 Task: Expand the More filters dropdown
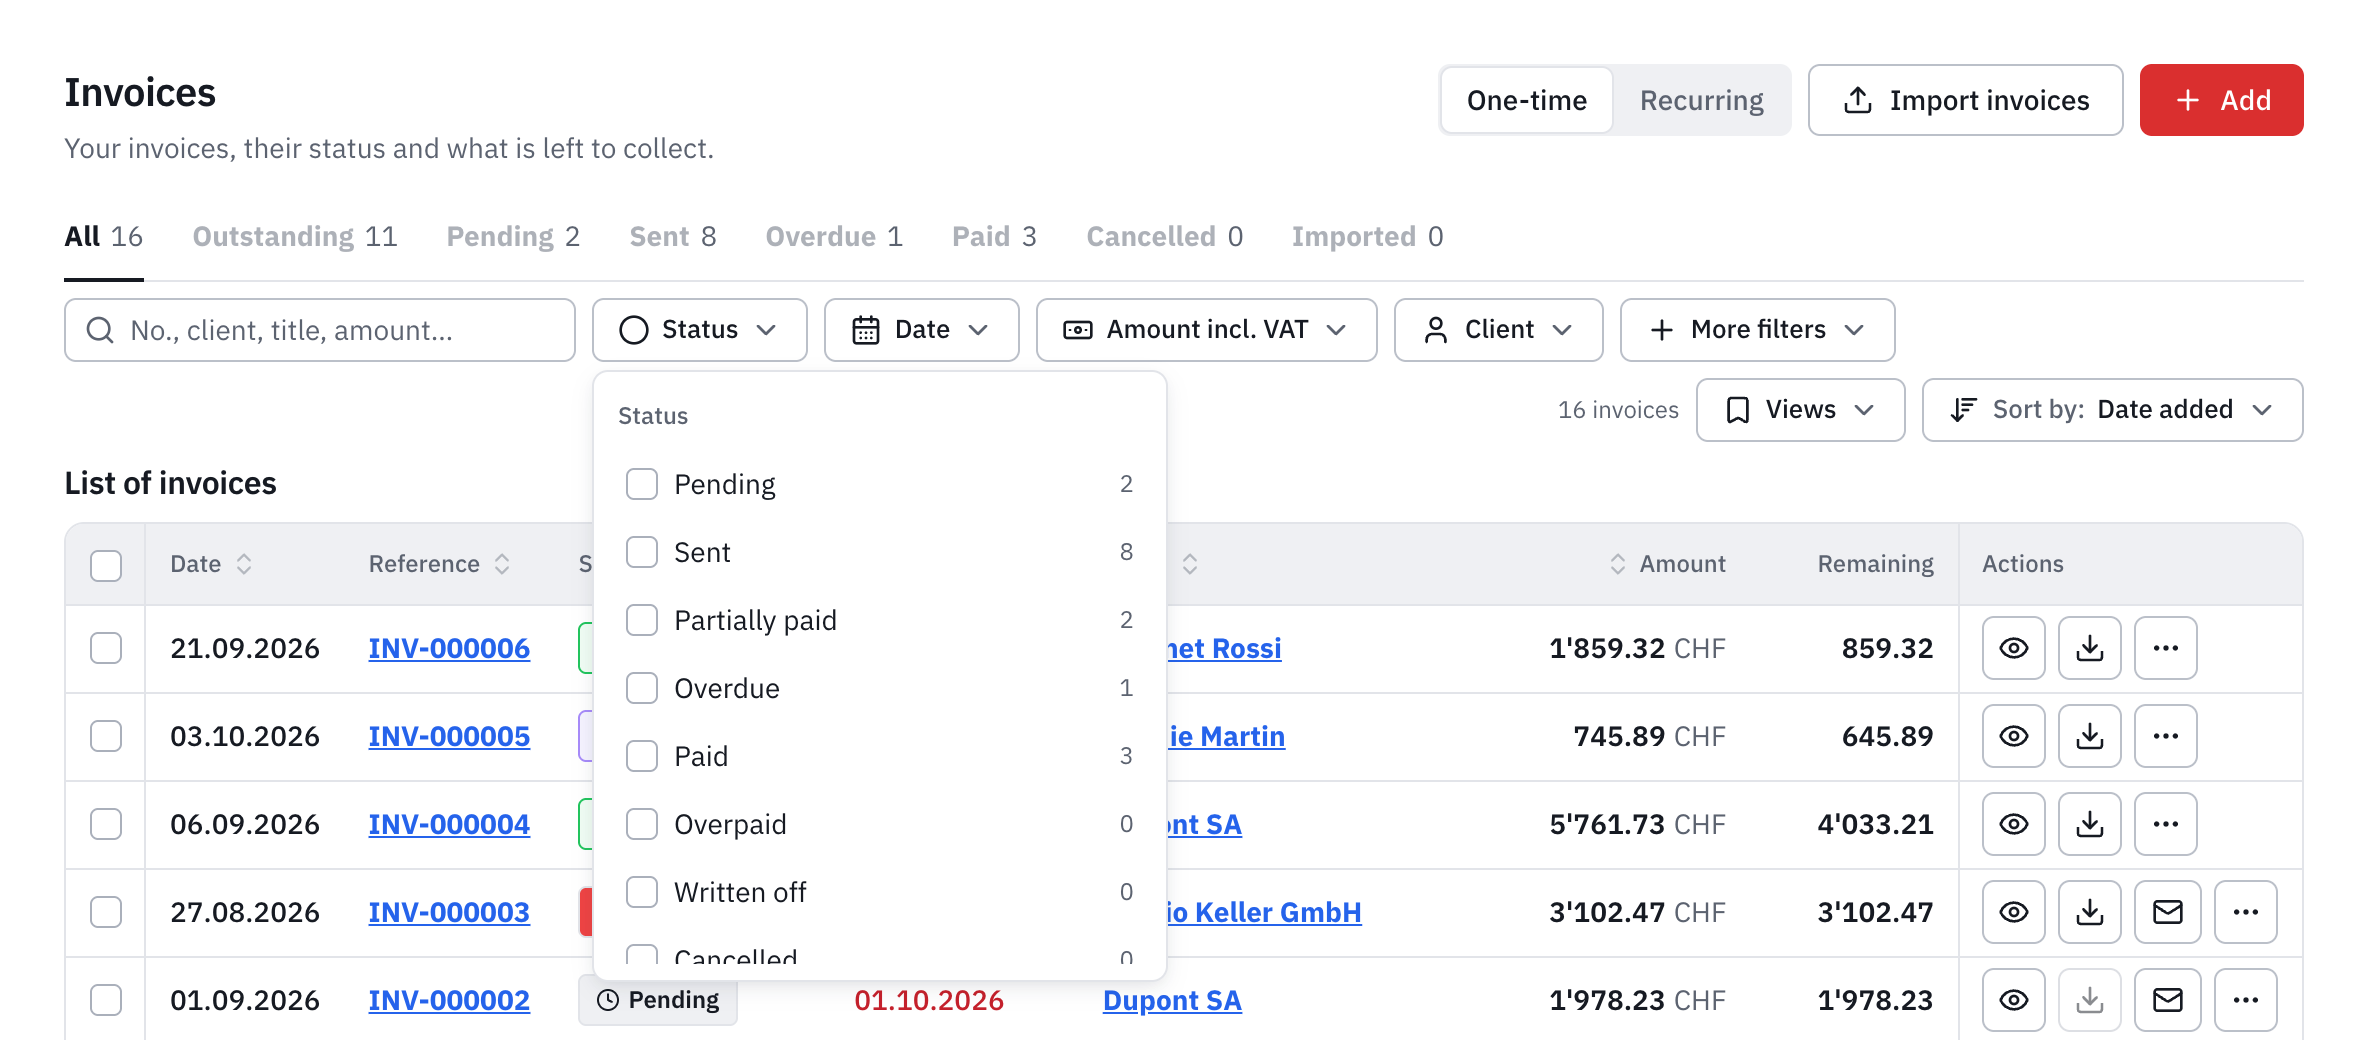tap(1757, 330)
